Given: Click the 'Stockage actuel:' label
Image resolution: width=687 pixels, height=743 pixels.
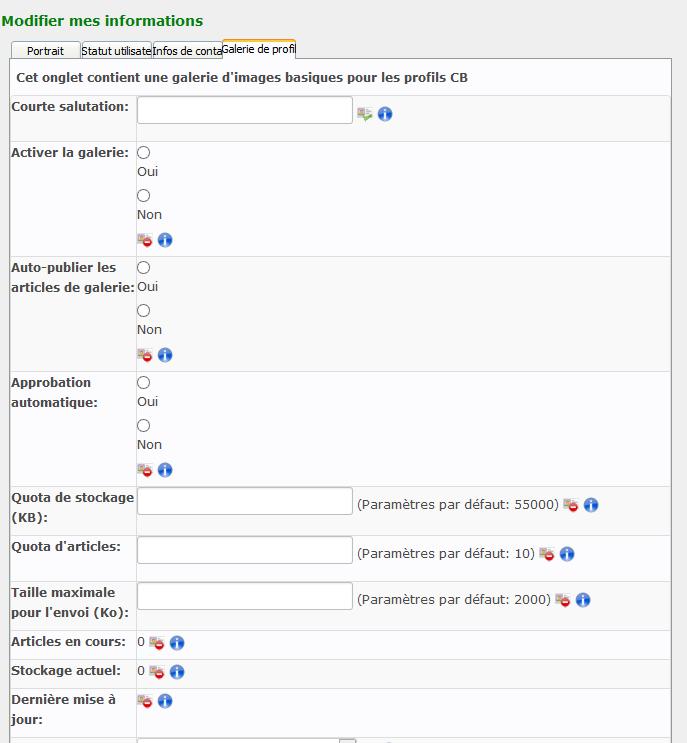Looking at the screenshot, I should (66, 671).
